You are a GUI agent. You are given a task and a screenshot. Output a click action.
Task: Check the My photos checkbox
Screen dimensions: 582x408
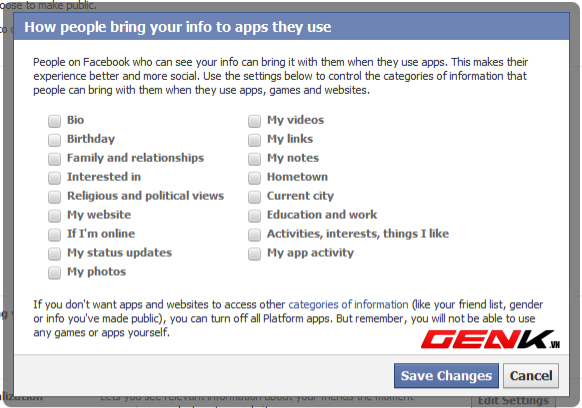pyautogui.click(x=54, y=272)
